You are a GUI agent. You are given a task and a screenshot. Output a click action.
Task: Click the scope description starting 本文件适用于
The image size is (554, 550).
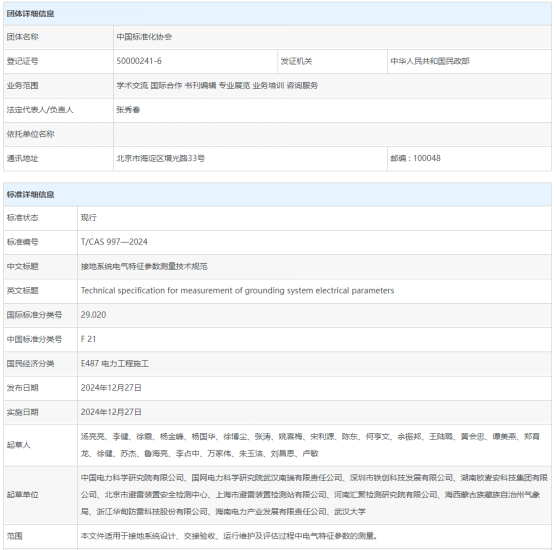tap(229, 536)
